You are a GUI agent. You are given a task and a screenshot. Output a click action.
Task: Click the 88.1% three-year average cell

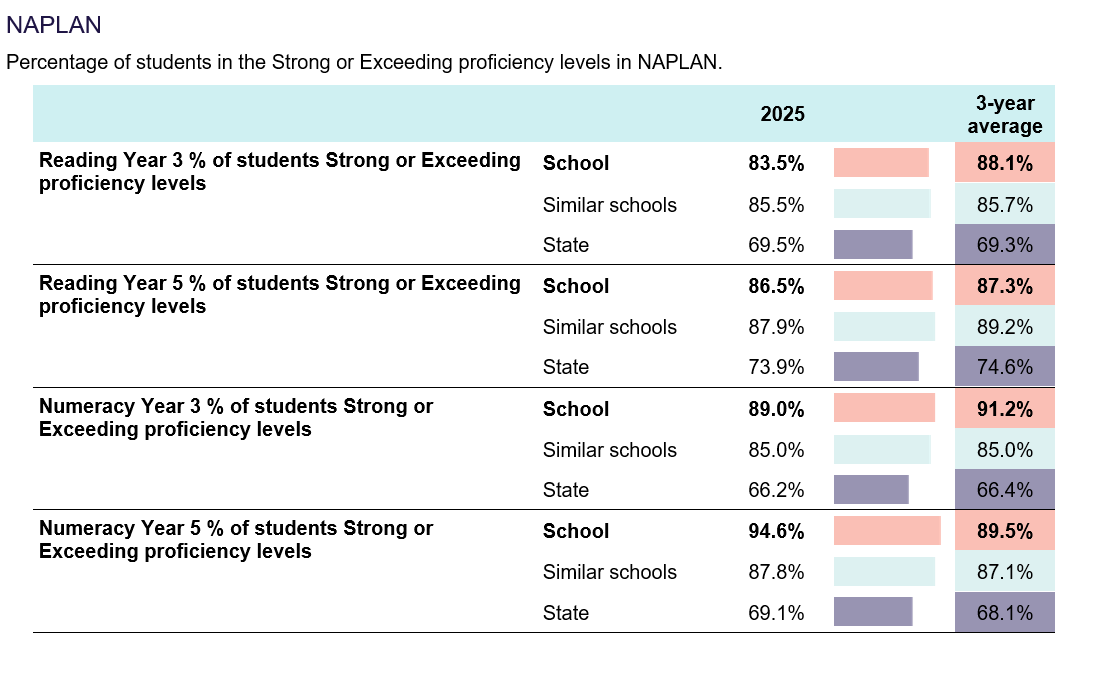(1005, 163)
